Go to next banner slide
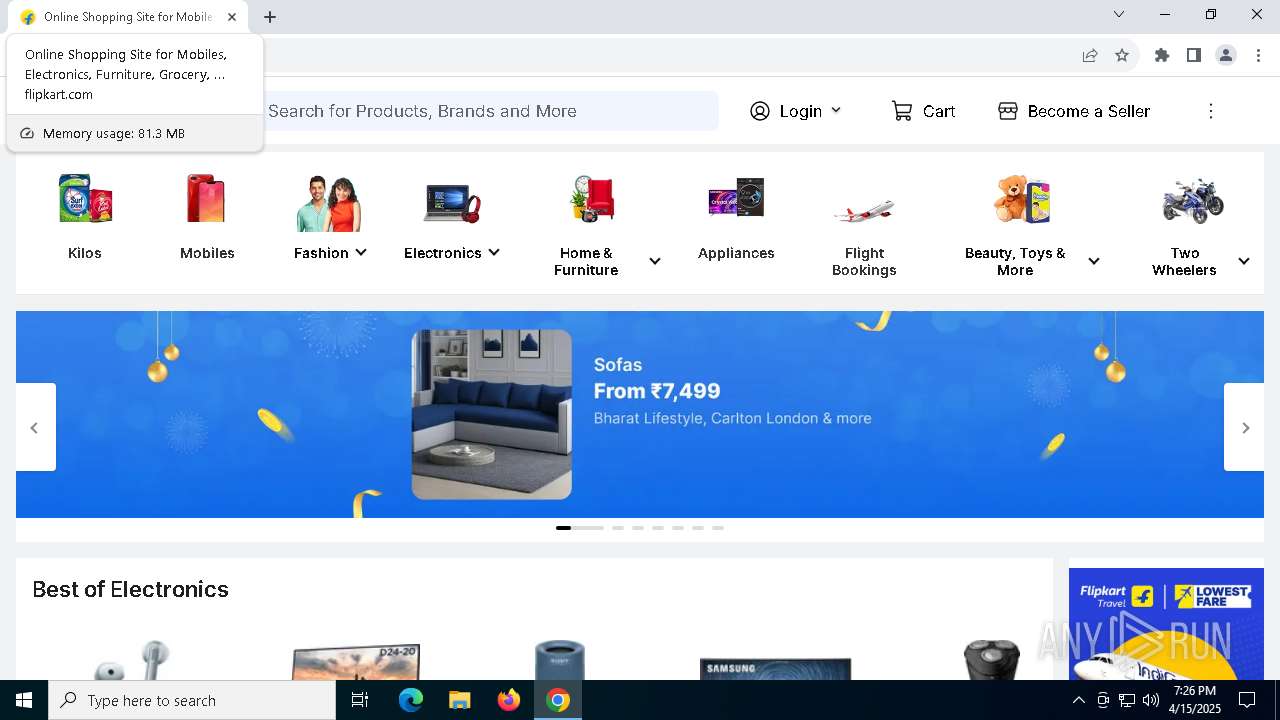Screen dimensions: 1280x720 1245,427
